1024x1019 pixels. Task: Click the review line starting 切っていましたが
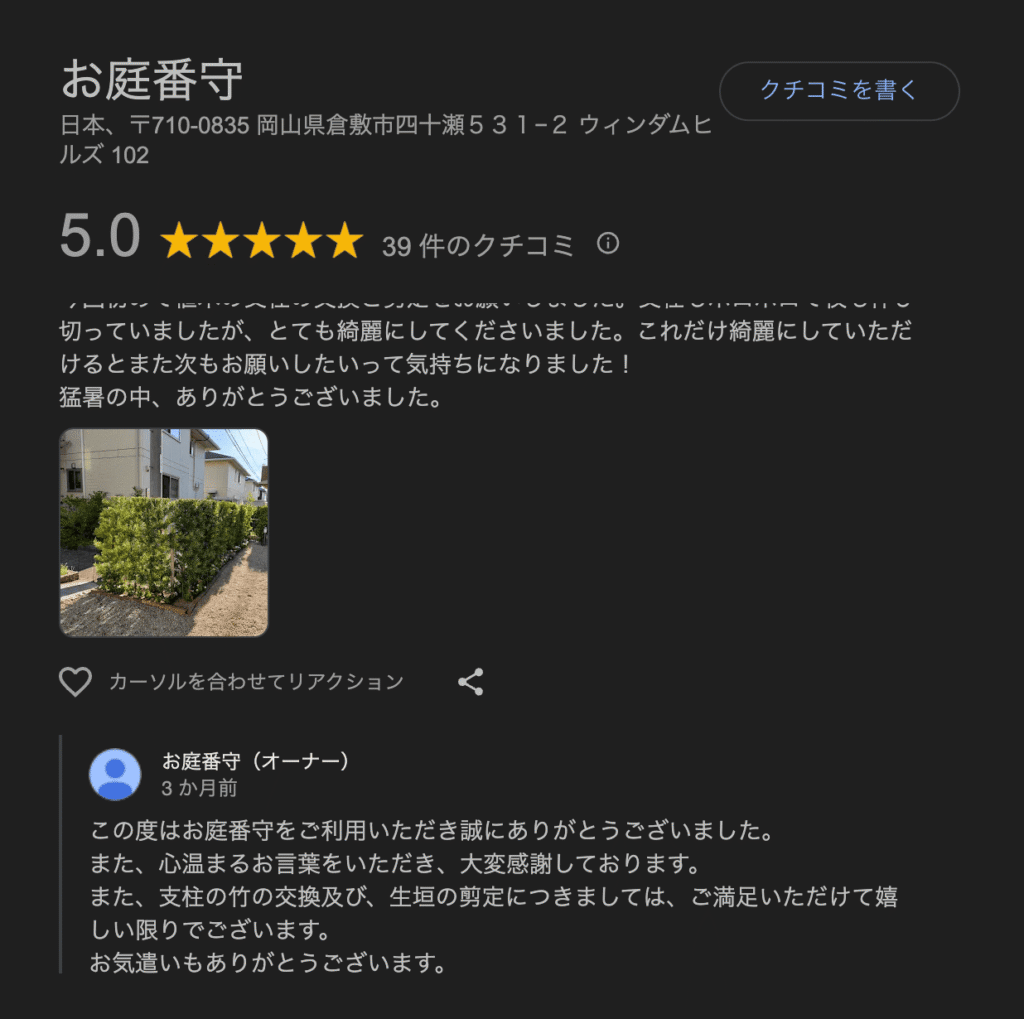(485, 331)
